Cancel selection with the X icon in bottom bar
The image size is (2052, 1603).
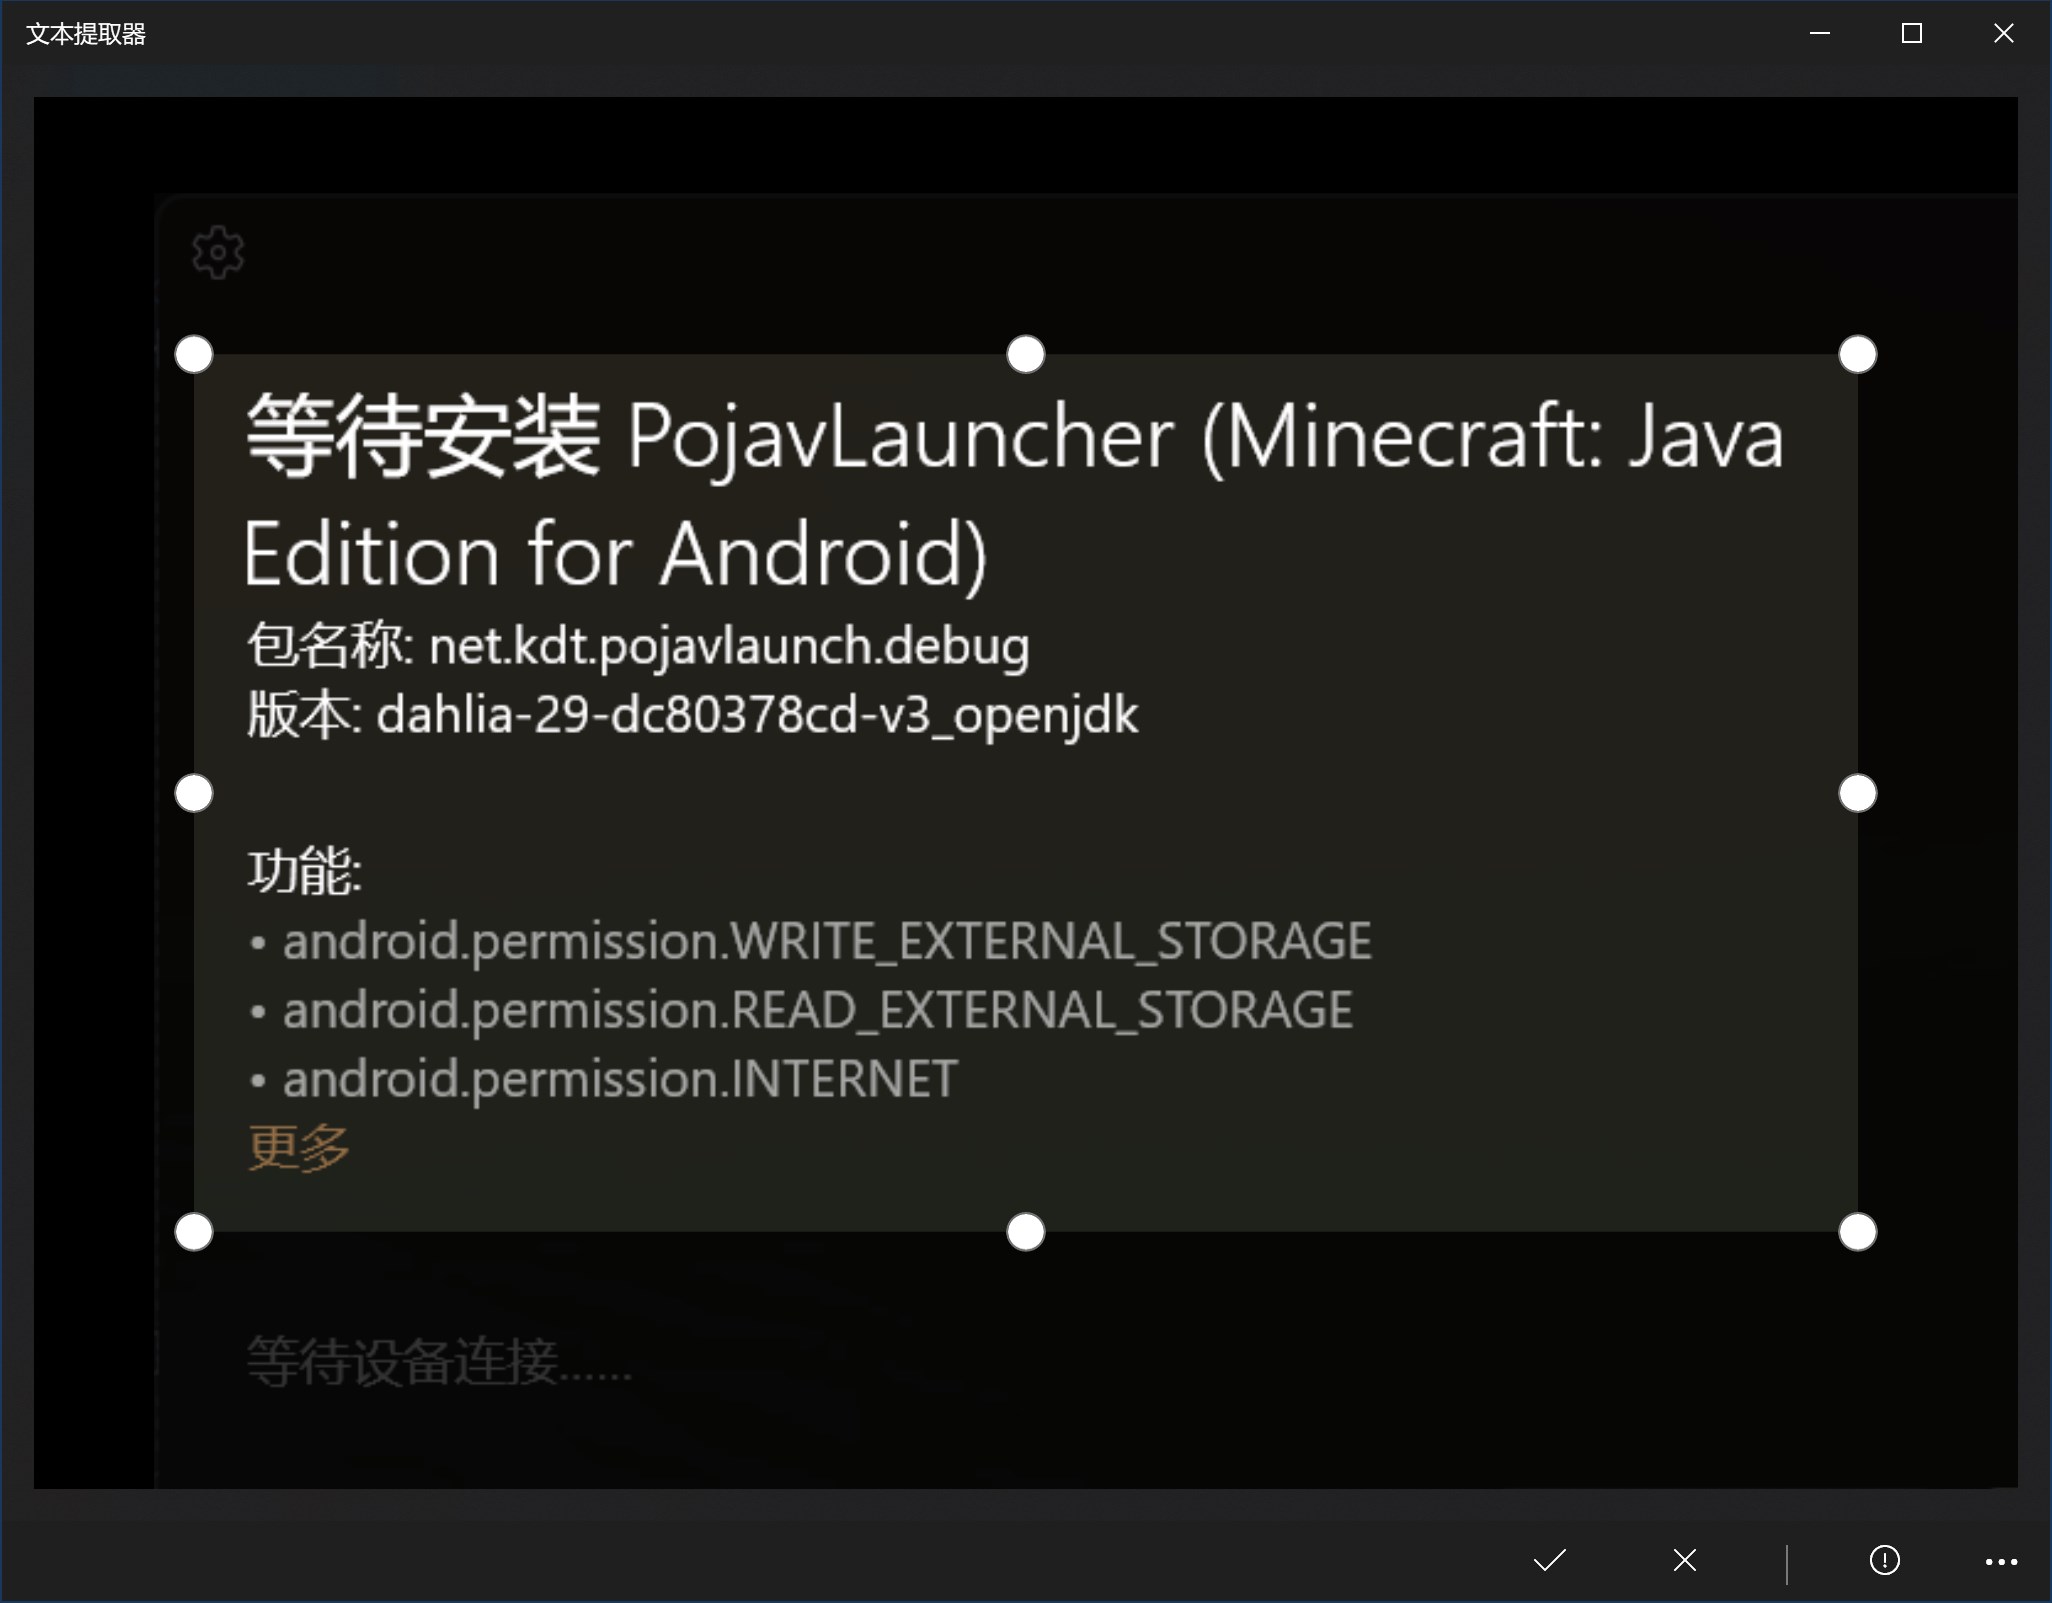[1685, 1560]
